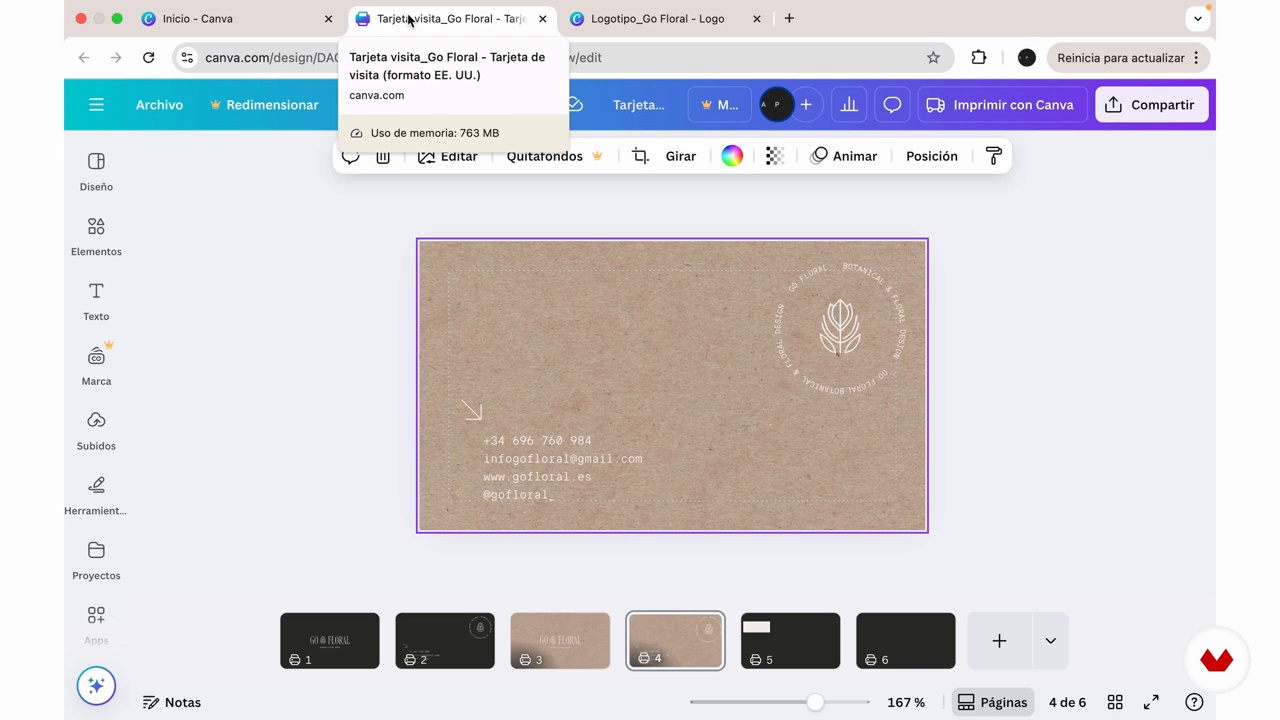Enter fullscreen presentation mode
The width and height of the screenshot is (1280, 720).
(1151, 702)
